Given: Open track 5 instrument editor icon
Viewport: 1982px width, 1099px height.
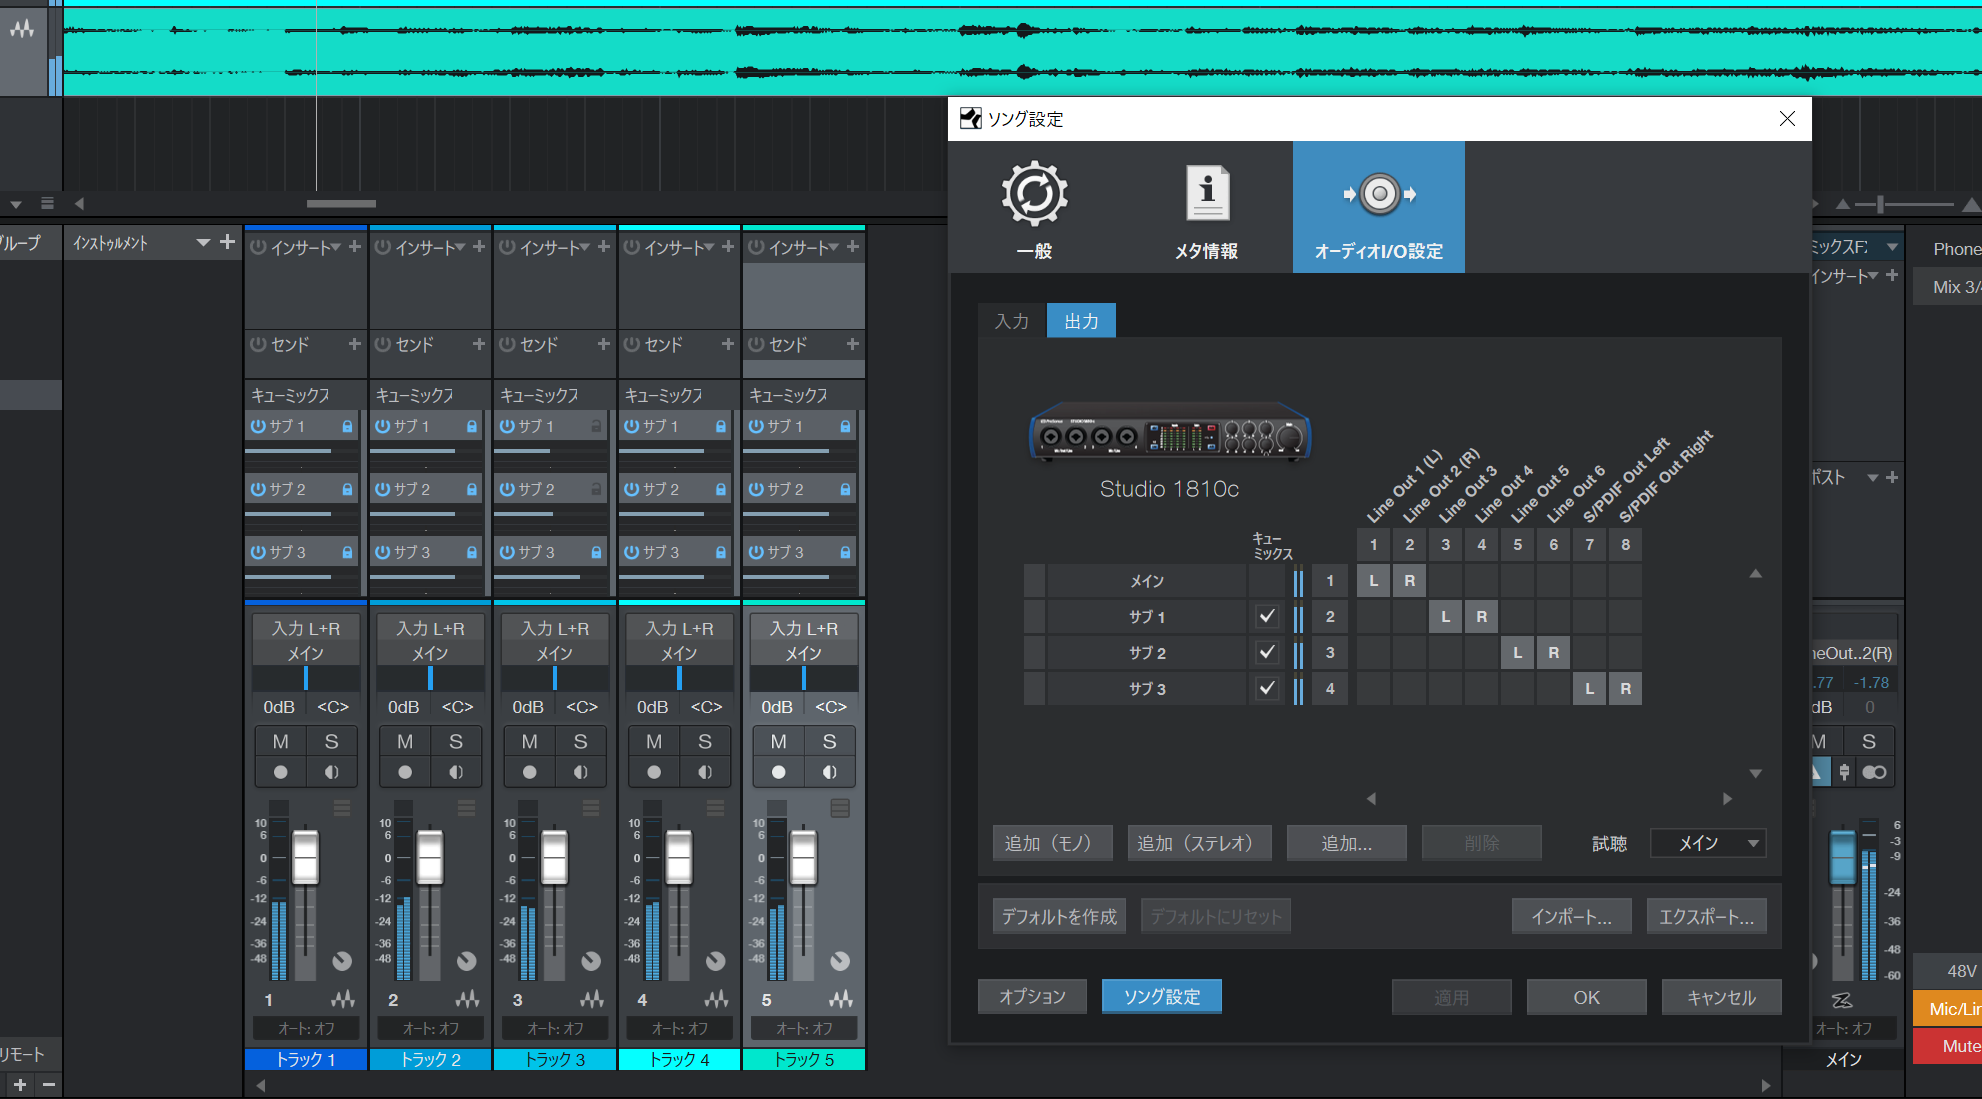Looking at the screenshot, I should [x=841, y=999].
